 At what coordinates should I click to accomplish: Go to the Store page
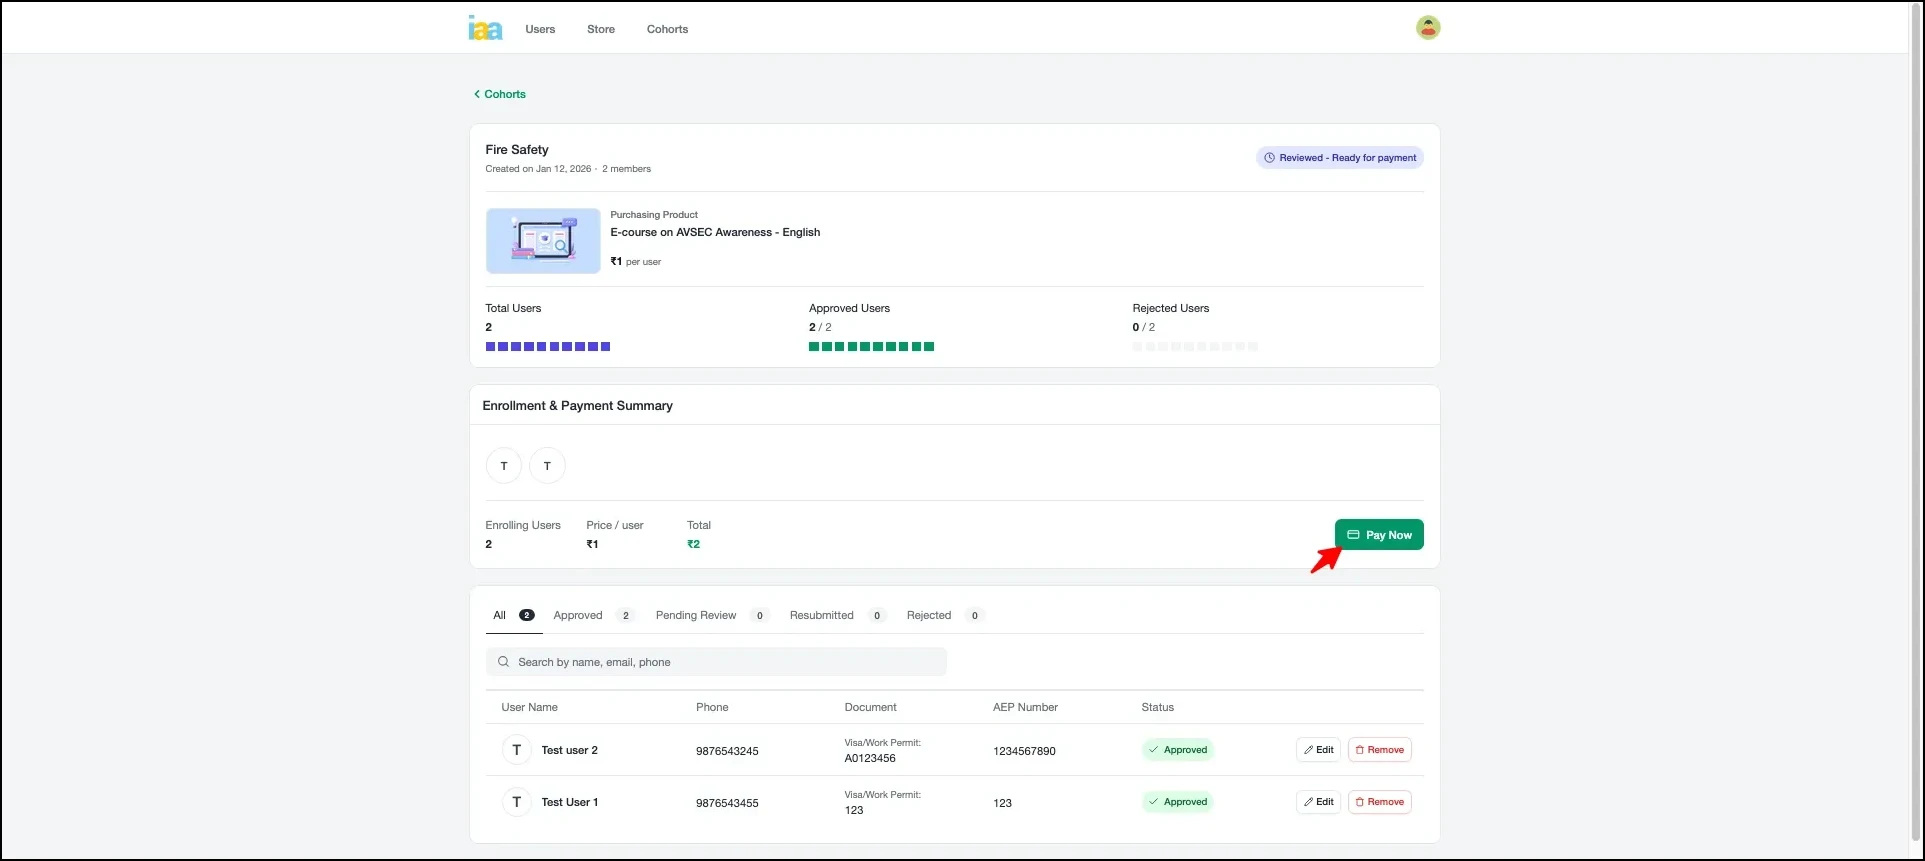601,29
